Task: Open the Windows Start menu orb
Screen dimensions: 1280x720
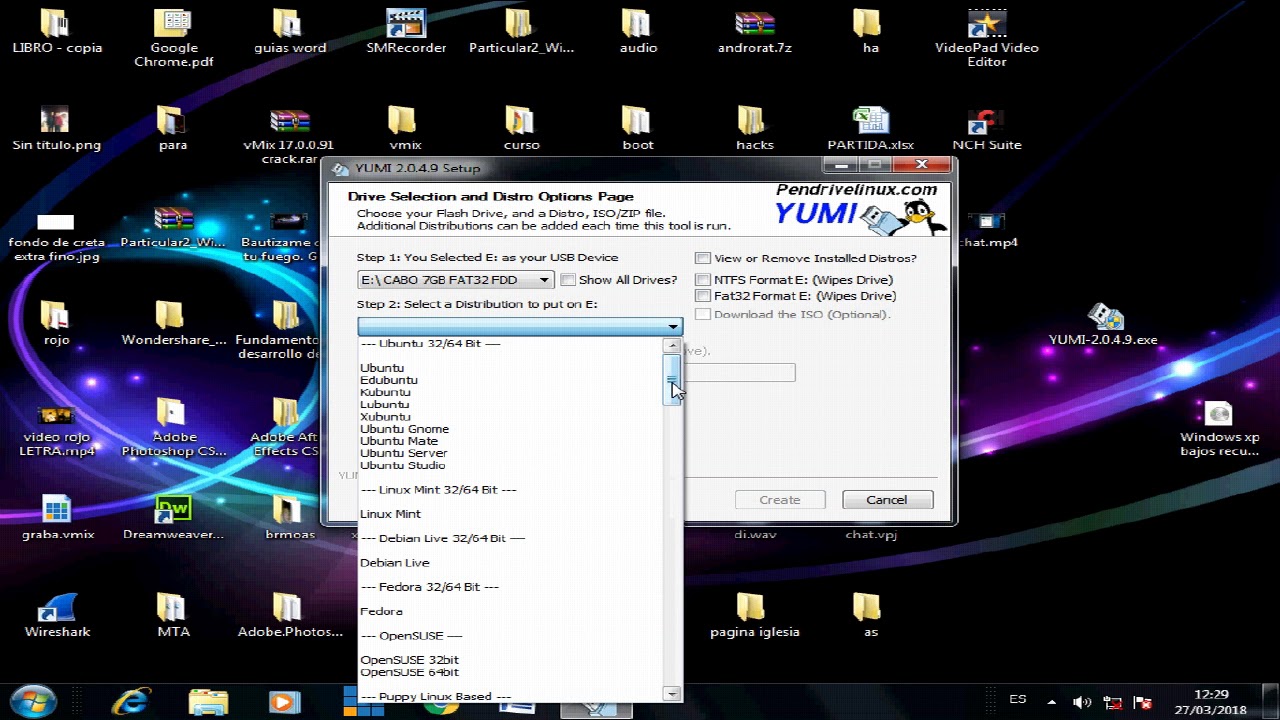Action: point(34,700)
